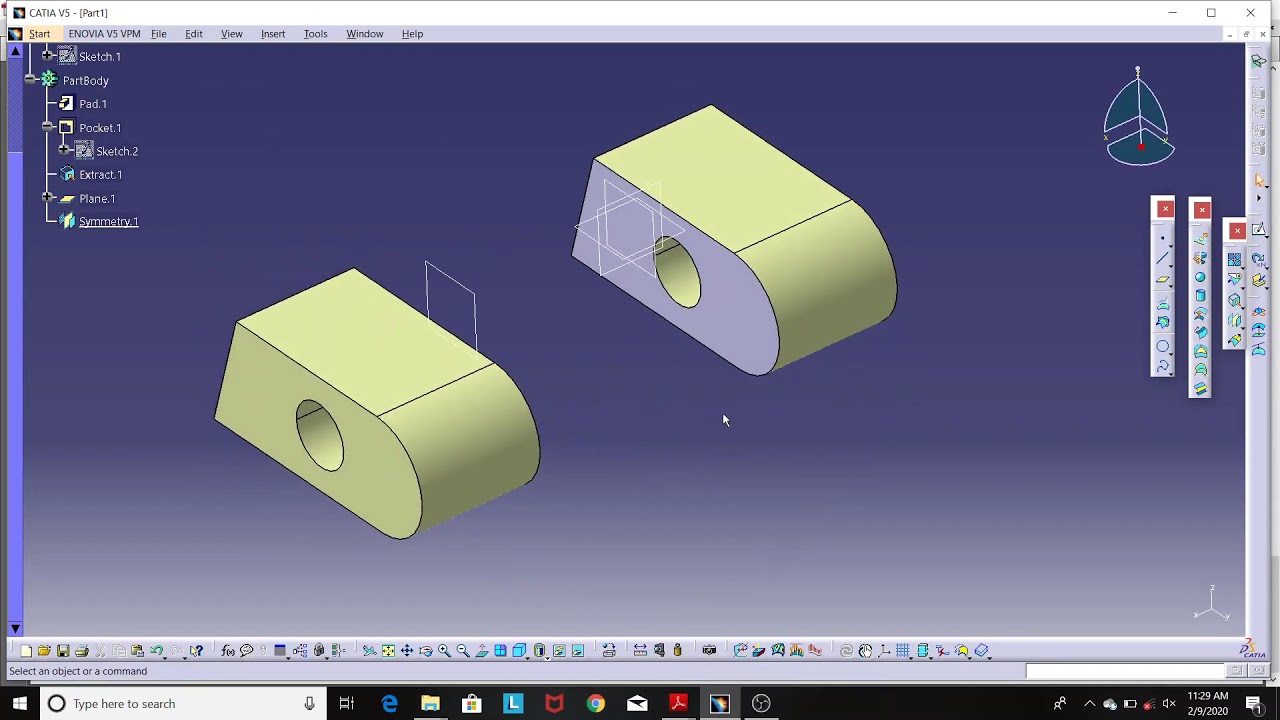
Task: Expand the Sketch.2 tree node
Action: [x=64, y=150]
